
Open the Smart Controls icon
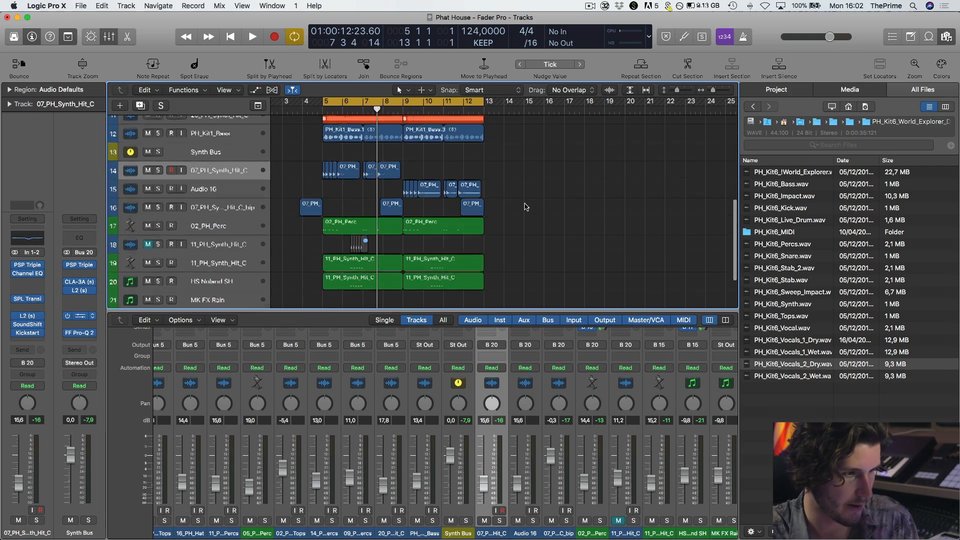tap(91, 37)
